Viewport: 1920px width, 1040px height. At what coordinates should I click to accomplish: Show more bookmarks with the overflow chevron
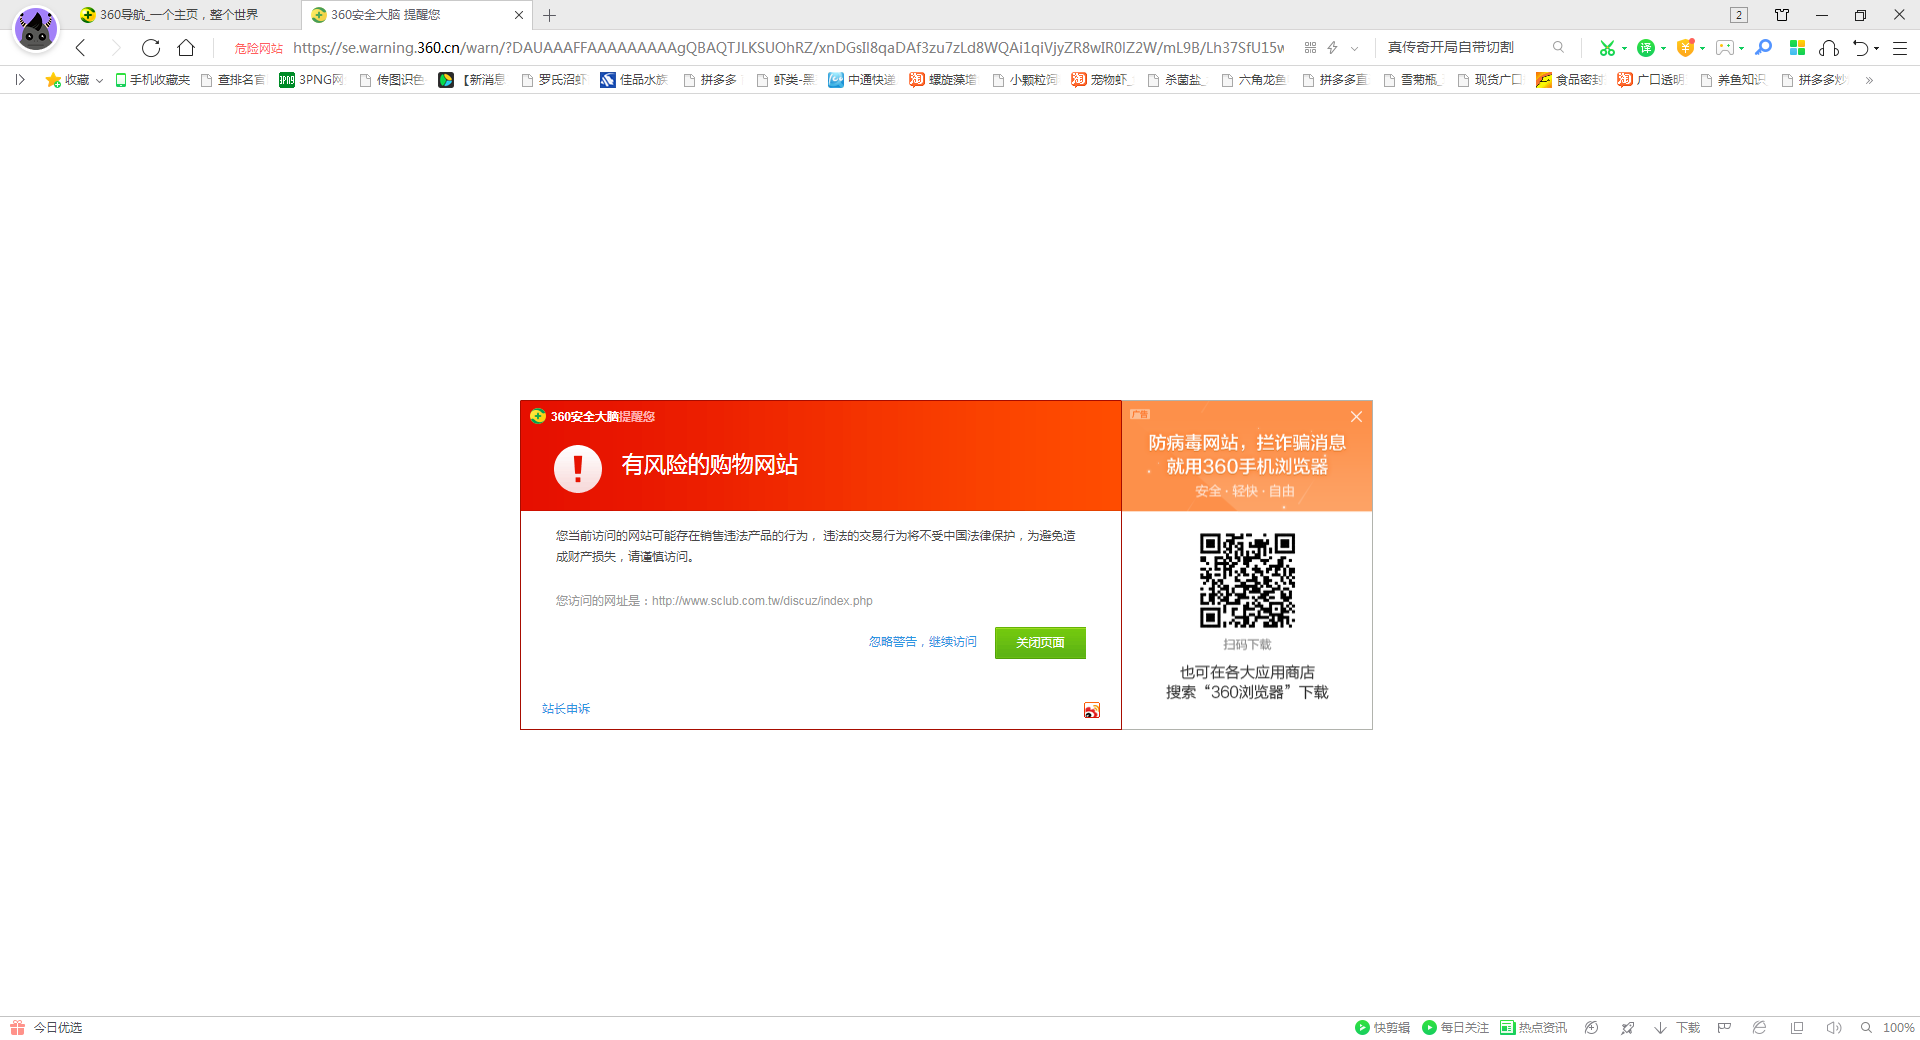point(1869,80)
